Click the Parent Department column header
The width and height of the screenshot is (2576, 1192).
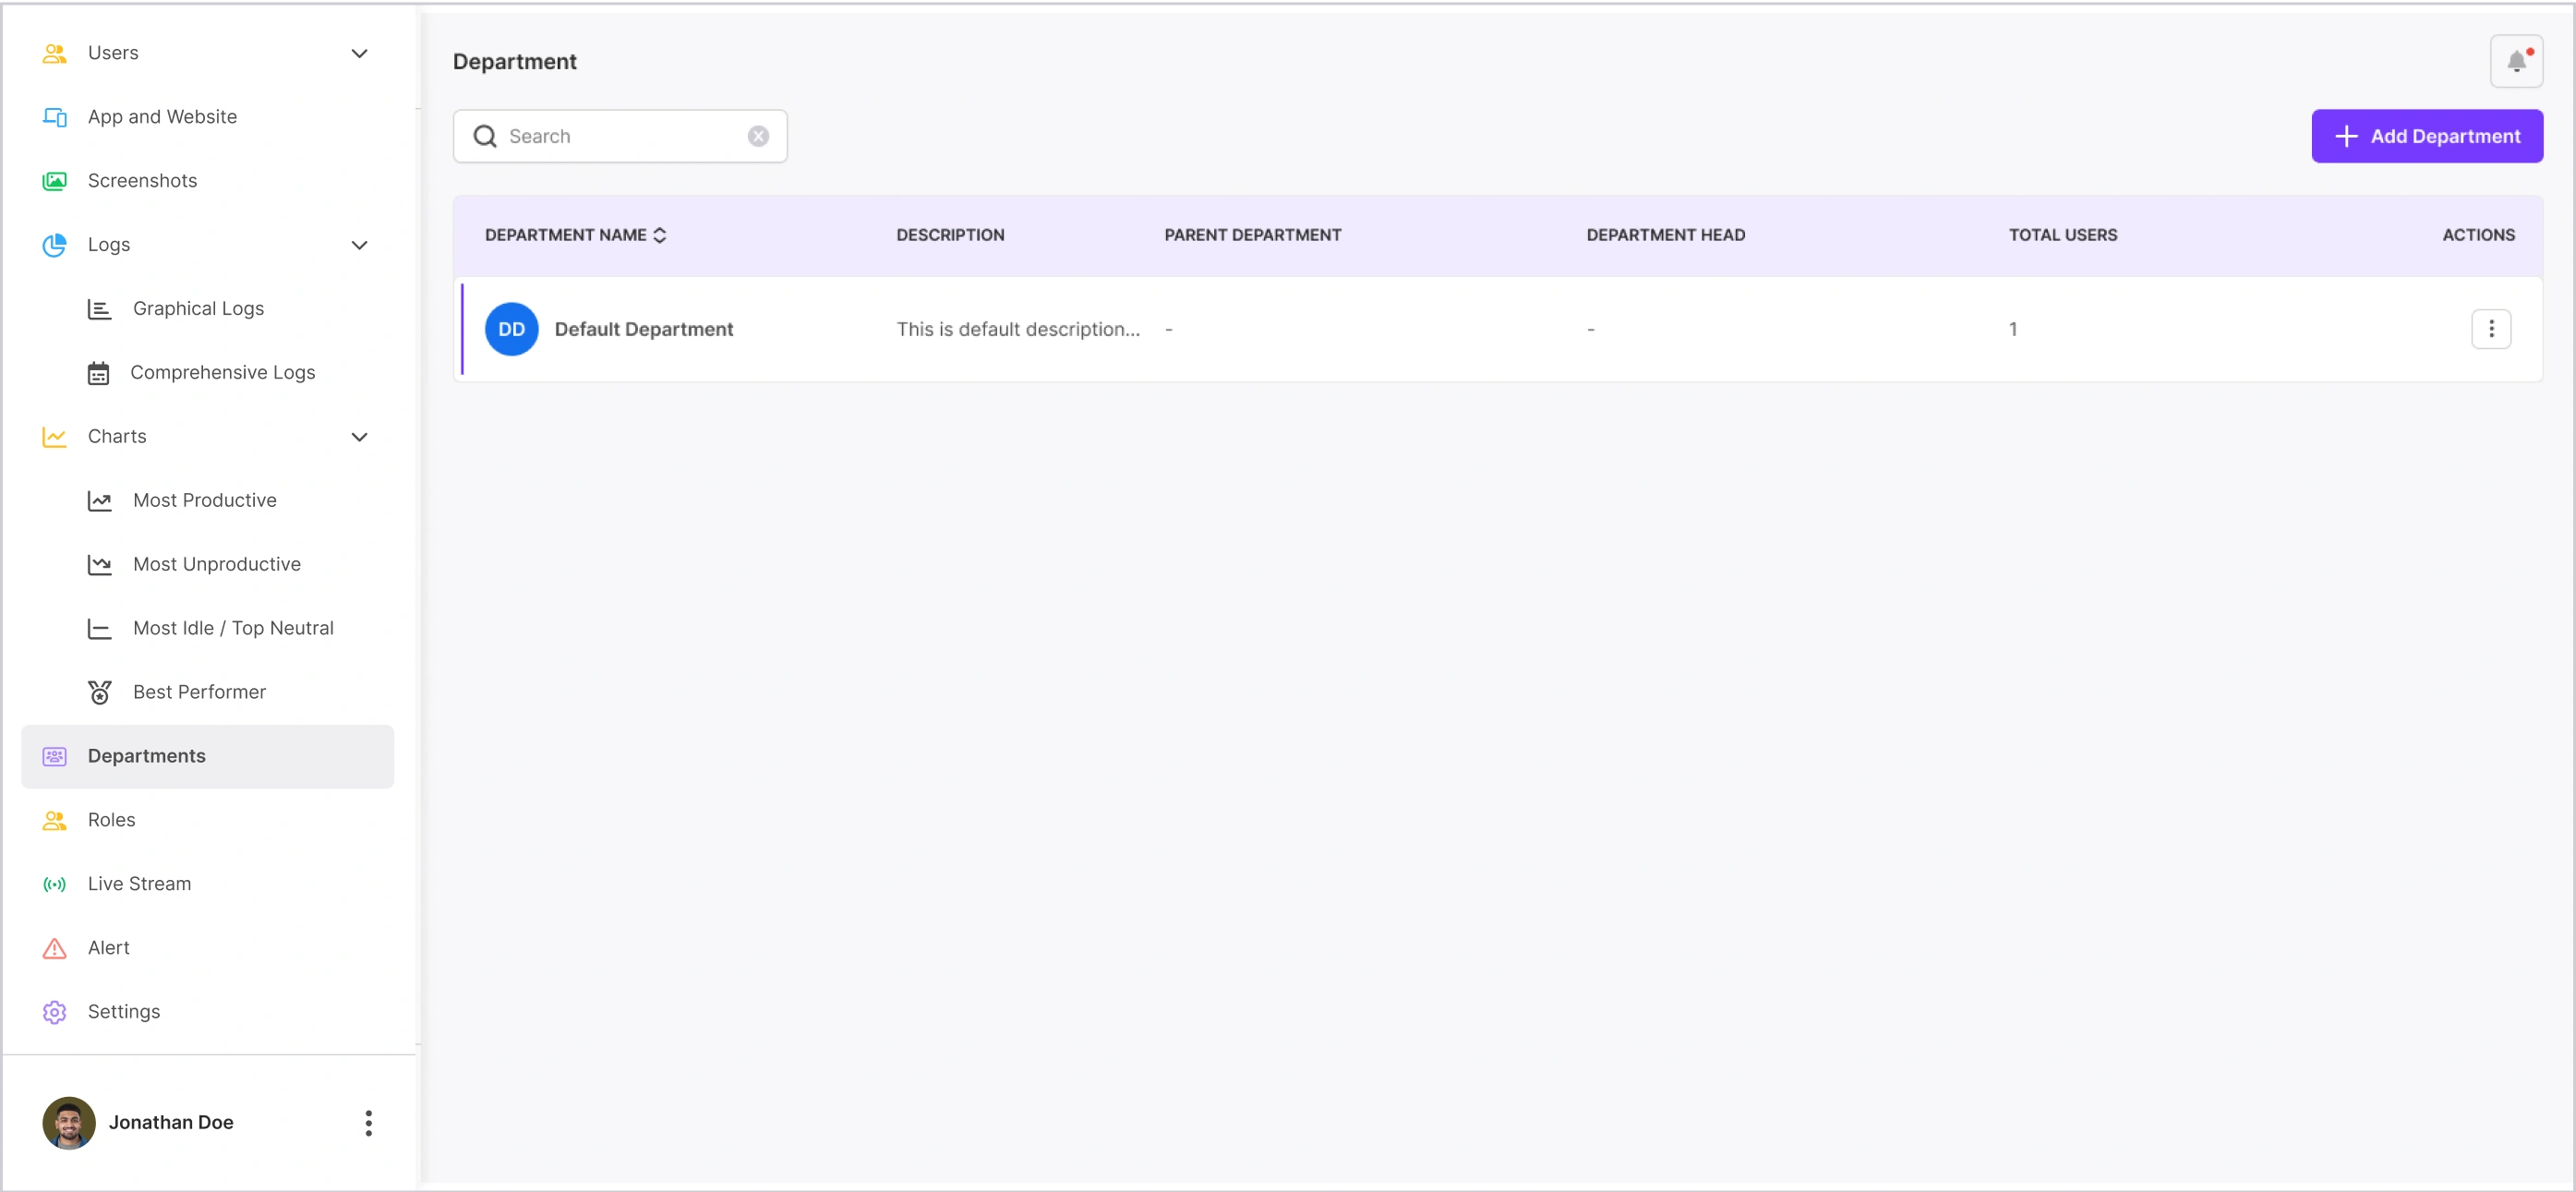(x=1253, y=236)
